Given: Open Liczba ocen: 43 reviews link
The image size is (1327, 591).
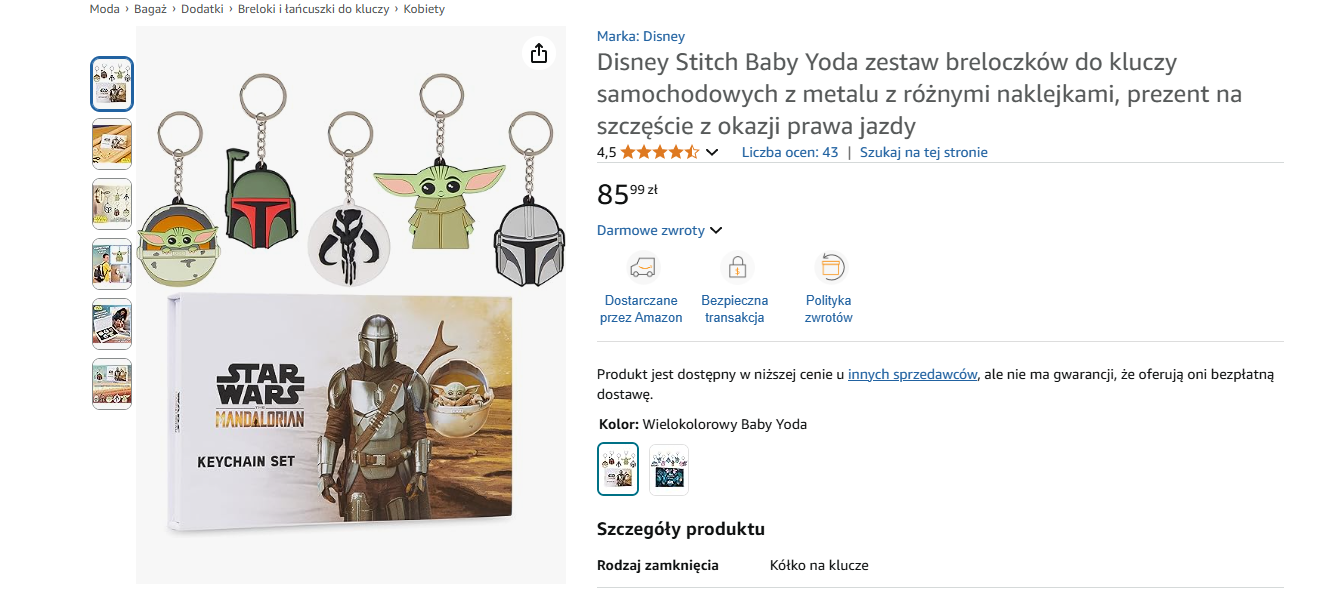Looking at the screenshot, I should (x=789, y=152).
